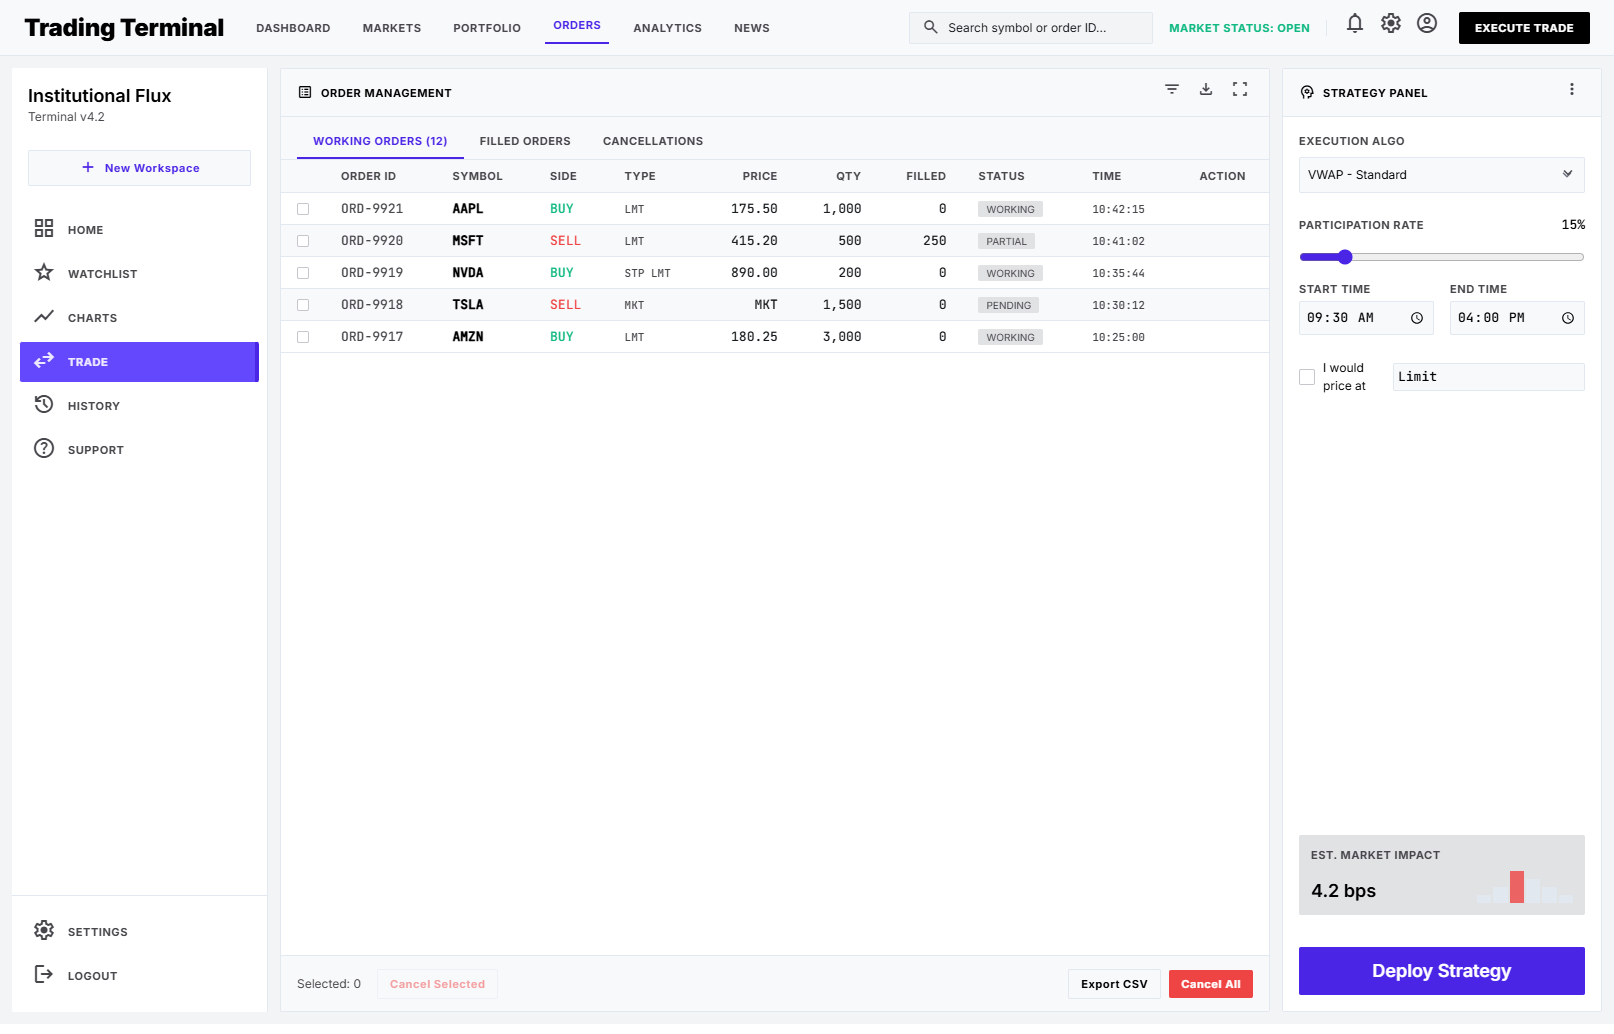
Task: Click the Watchlist star icon
Action: tap(44, 272)
